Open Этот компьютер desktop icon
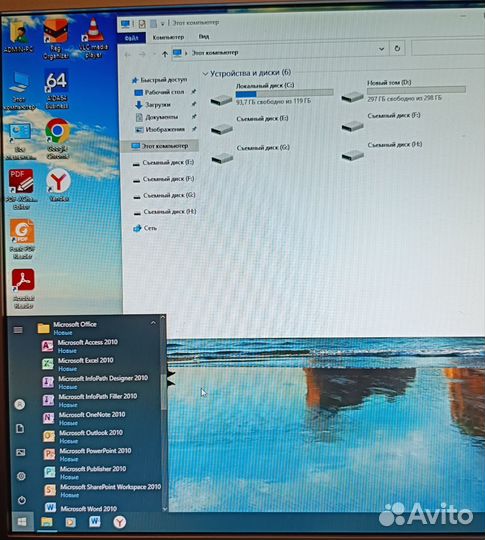Image resolution: width=485 pixels, height=540 pixels. [x=19, y=91]
